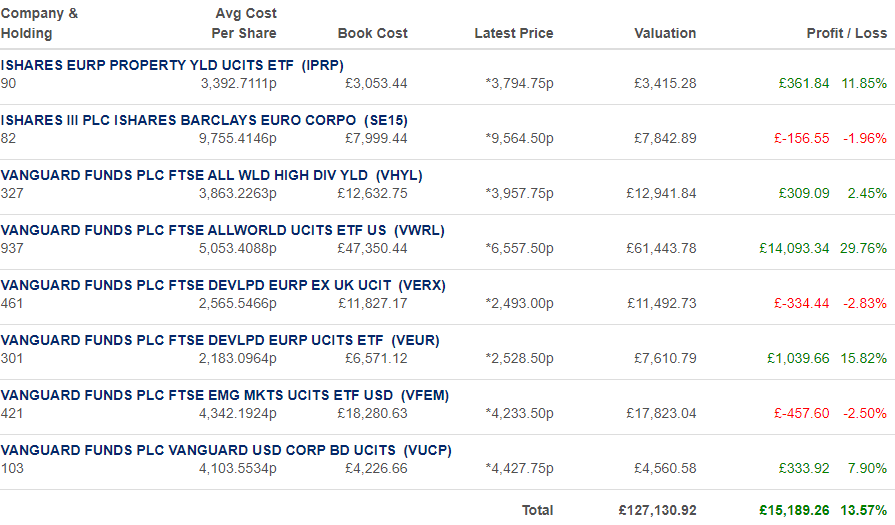The width and height of the screenshot is (895, 525).
Task: Click the VANGUARD FTSE DEVLPD EURP (VEUR) fund name
Action: tap(220, 340)
